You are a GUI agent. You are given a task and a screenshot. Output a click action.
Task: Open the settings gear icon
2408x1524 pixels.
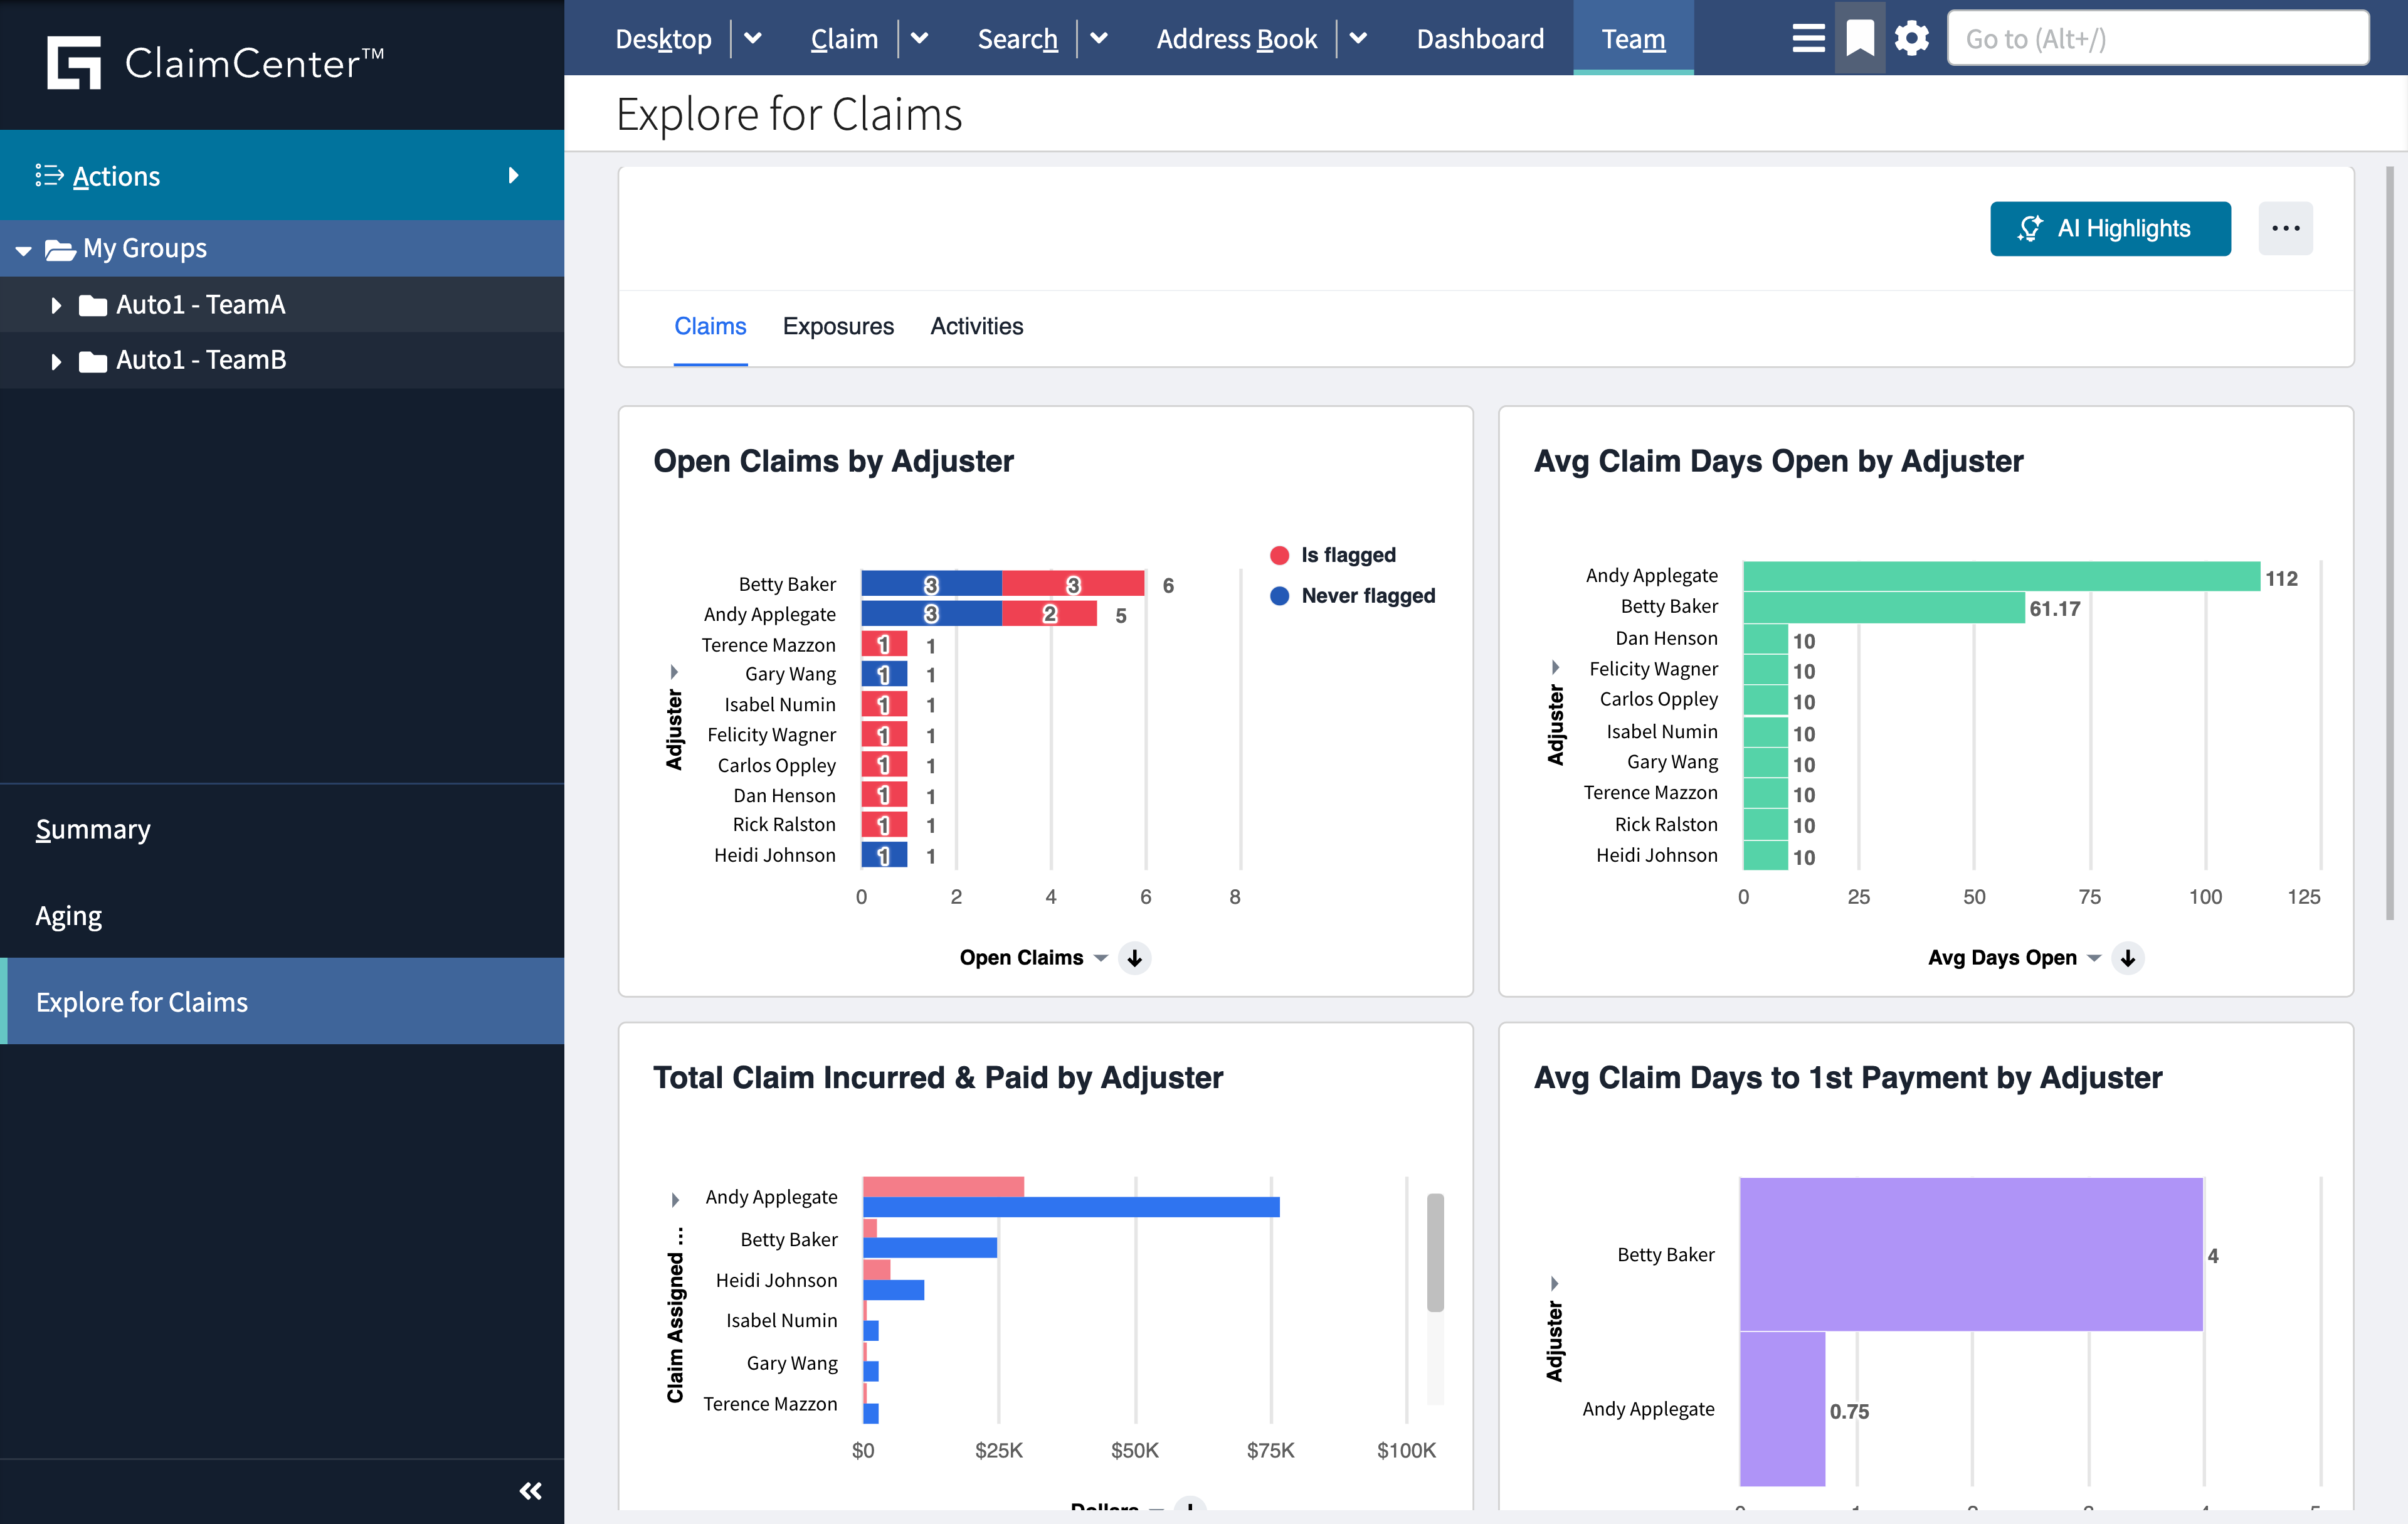pos(1911,38)
